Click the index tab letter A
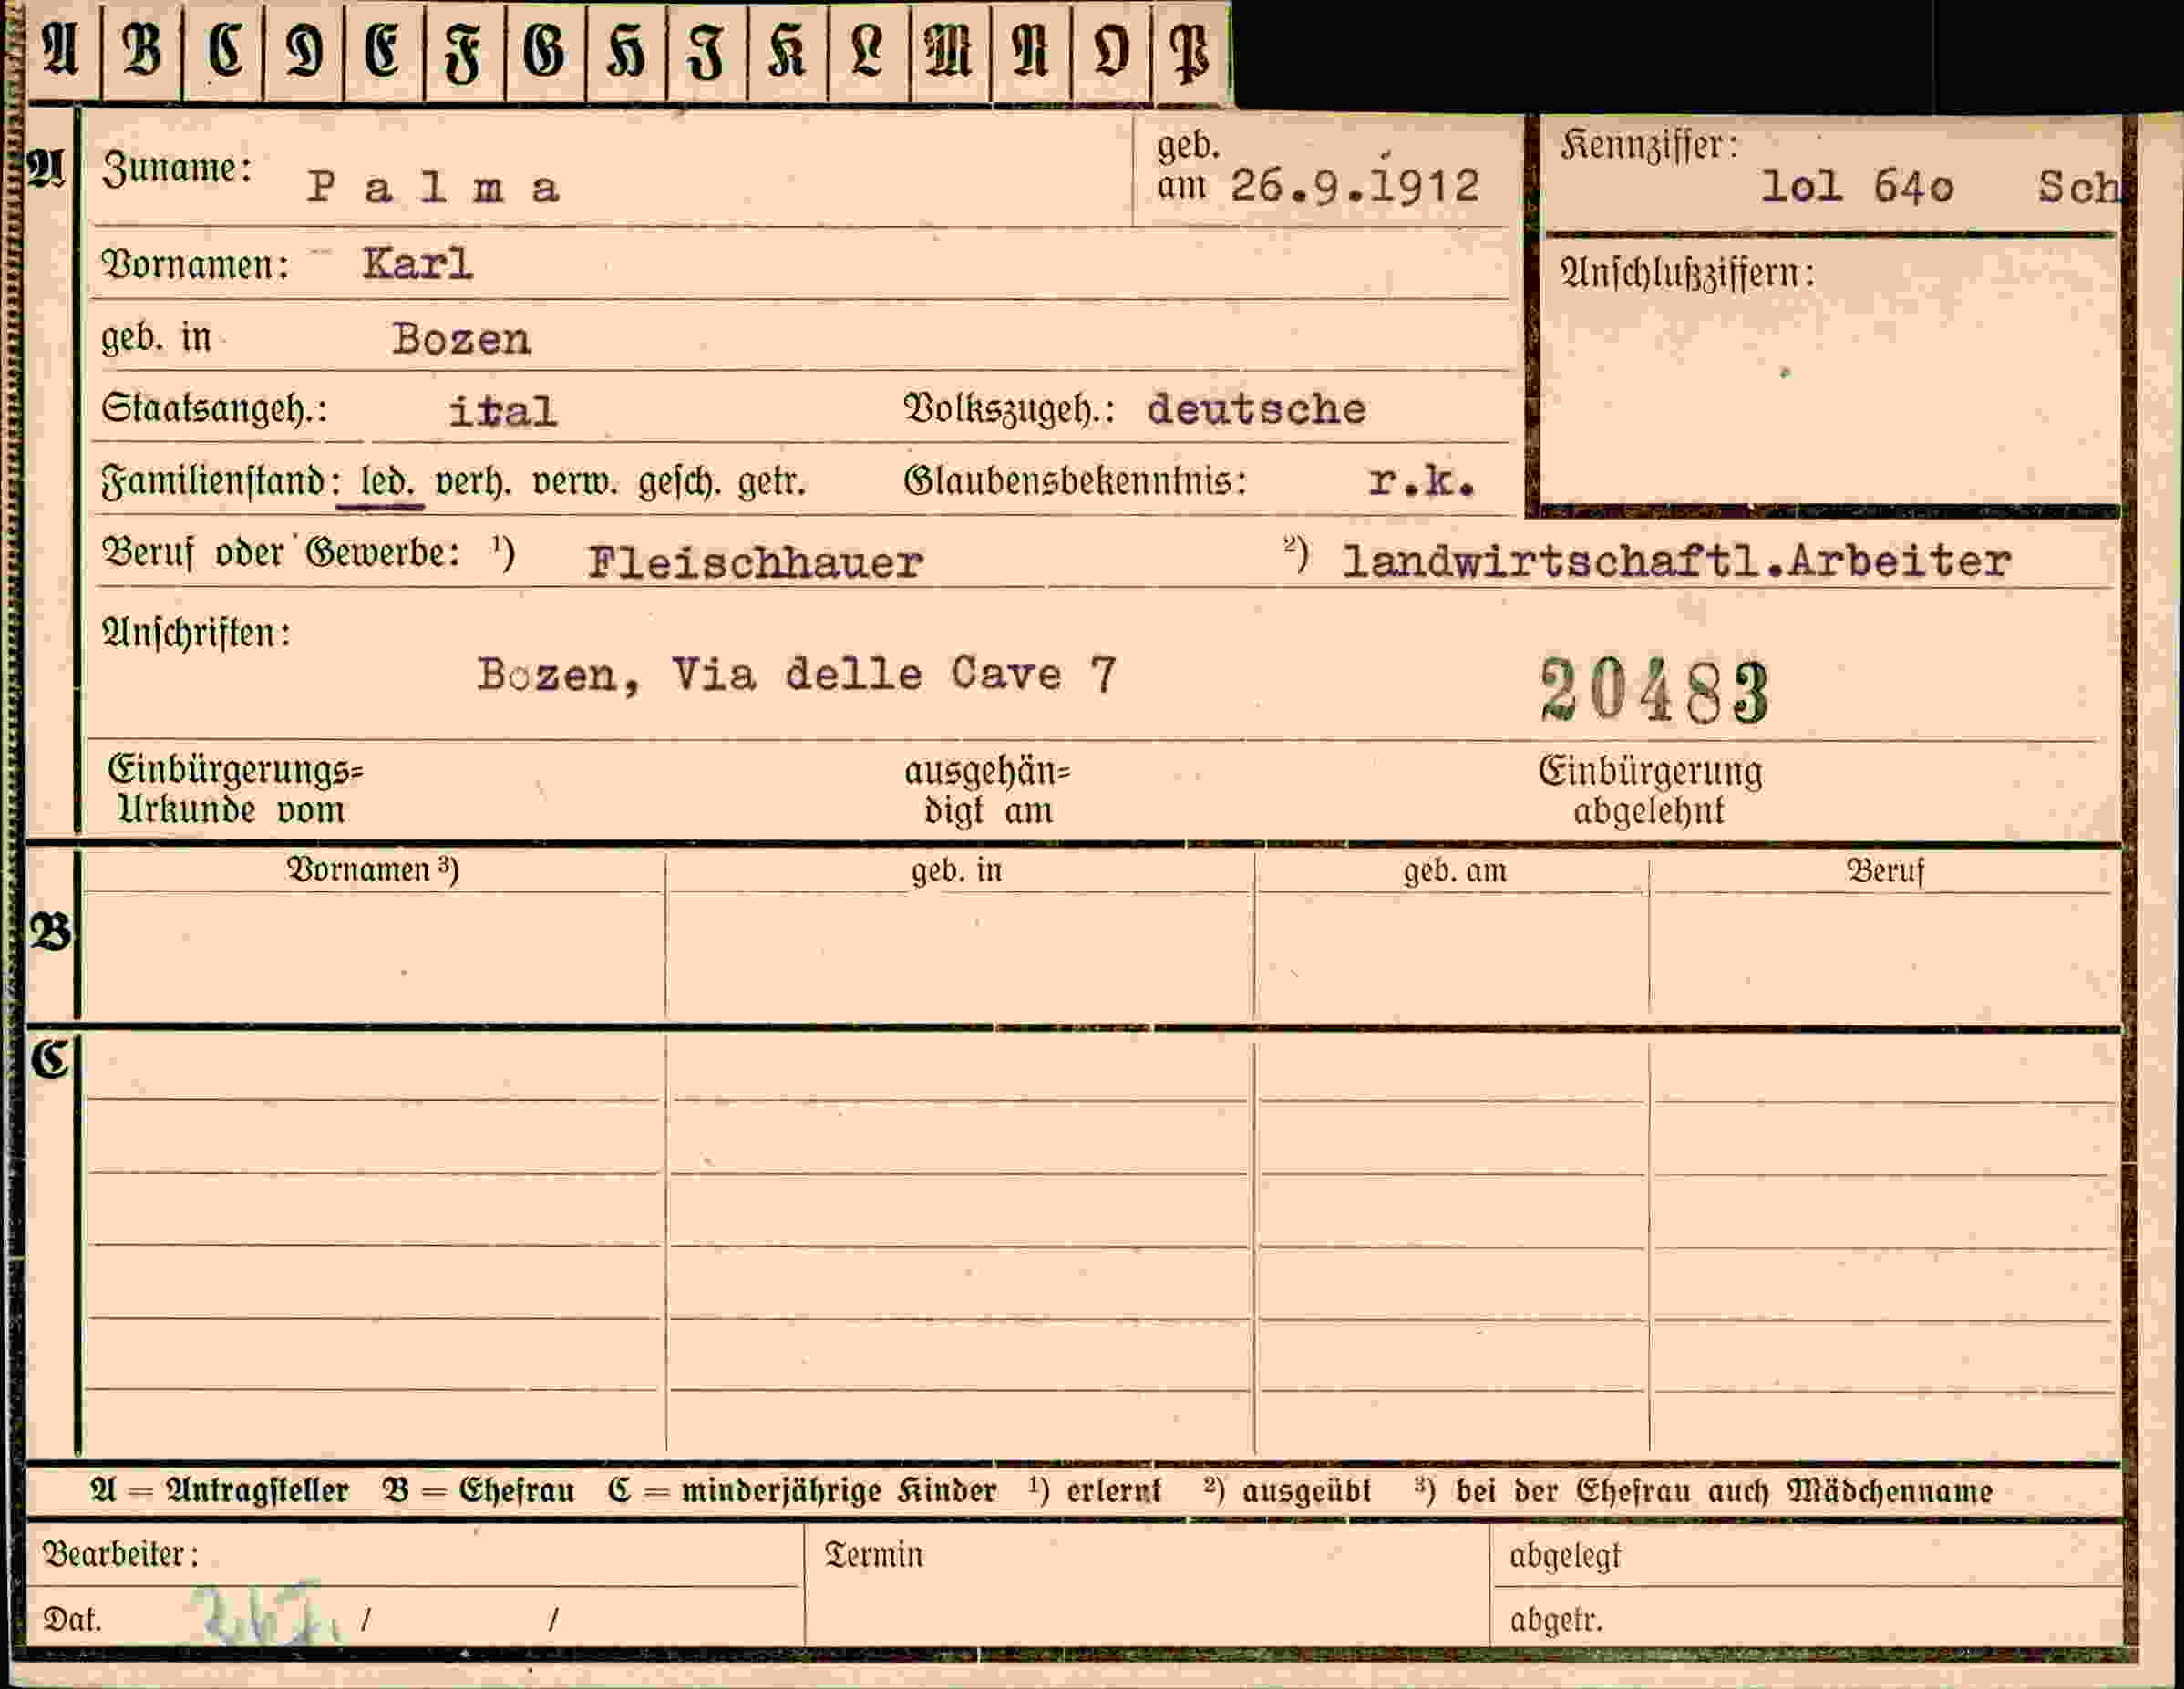 (60, 50)
